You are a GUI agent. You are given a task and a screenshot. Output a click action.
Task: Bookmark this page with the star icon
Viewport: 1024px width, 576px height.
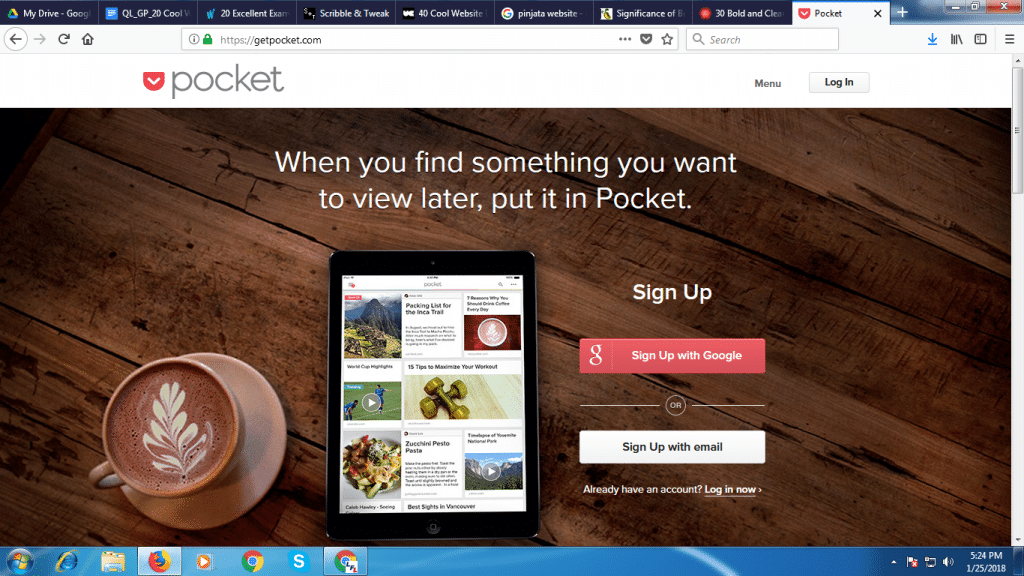(667, 39)
